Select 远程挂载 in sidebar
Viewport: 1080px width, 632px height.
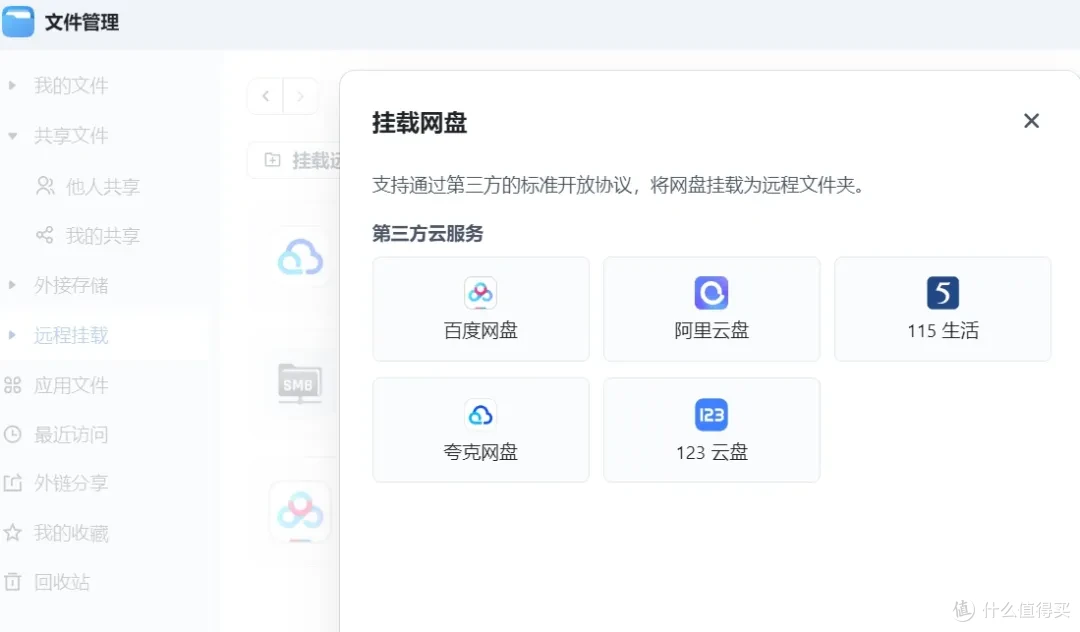pos(71,335)
